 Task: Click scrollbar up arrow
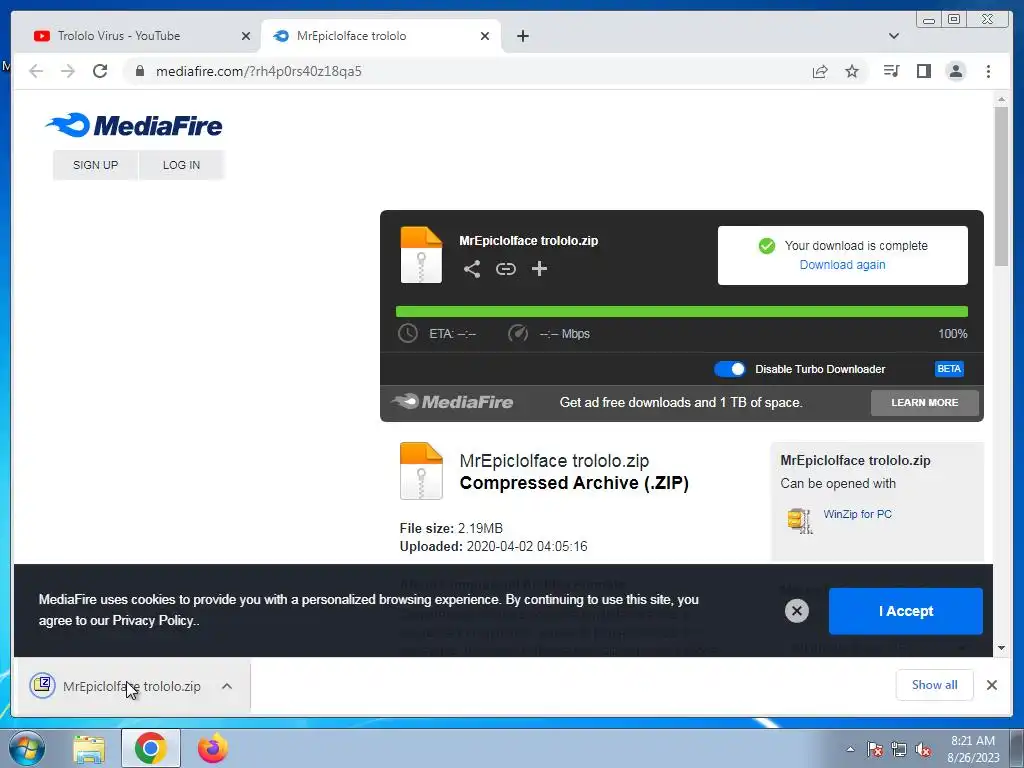point(1001,99)
